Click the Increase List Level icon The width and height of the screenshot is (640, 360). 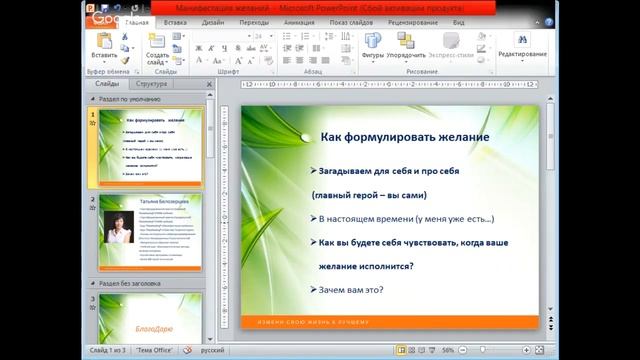pos(299,48)
